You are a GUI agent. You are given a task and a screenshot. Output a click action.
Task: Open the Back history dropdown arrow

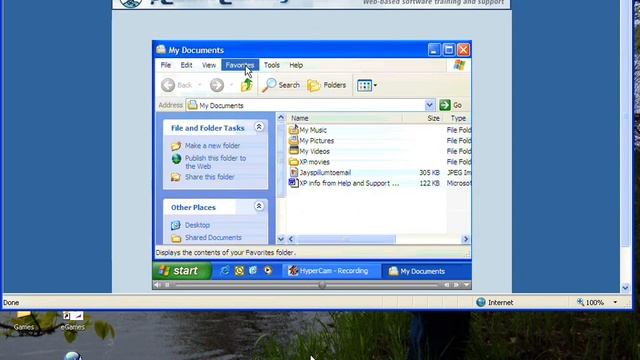coord(200,85)
